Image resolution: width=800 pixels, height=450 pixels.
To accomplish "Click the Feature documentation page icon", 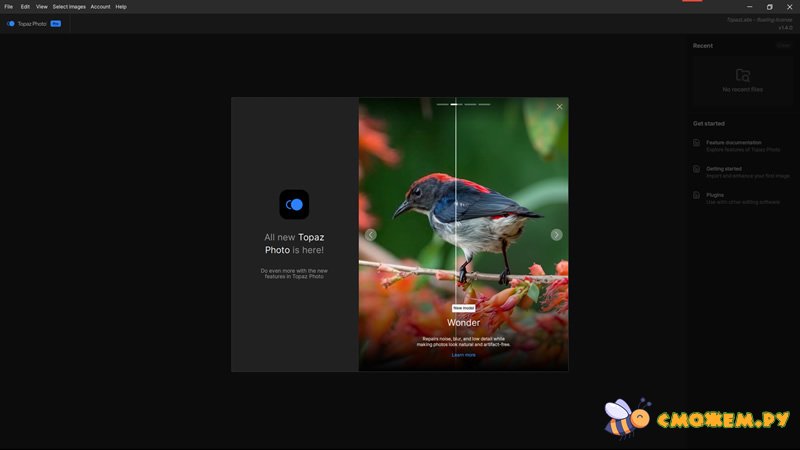I will click(697, 143).
